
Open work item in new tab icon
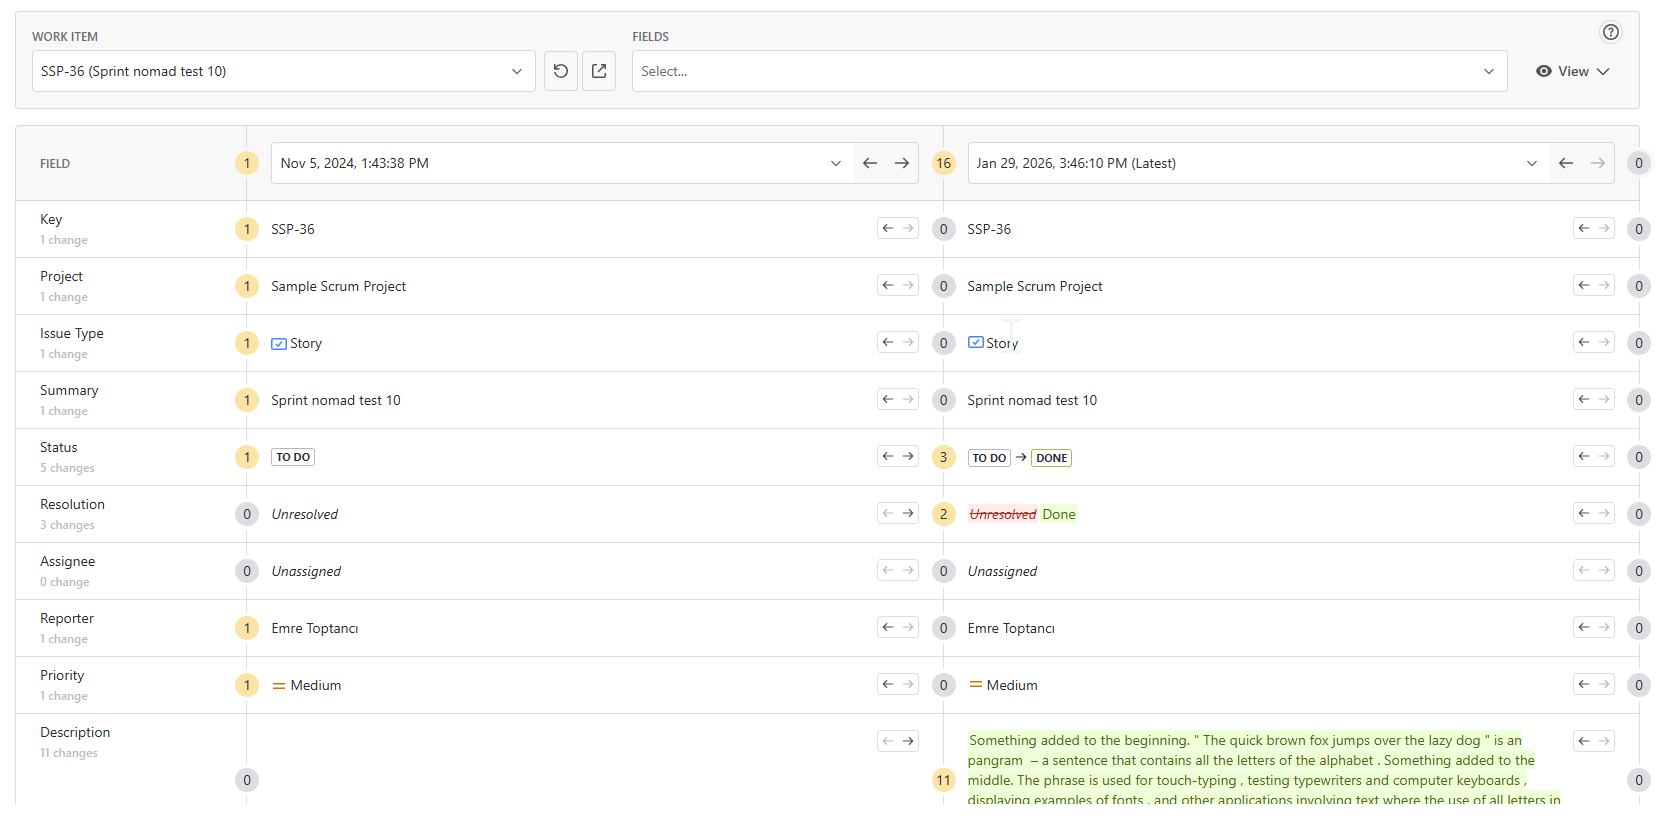(x=599, y=71)
